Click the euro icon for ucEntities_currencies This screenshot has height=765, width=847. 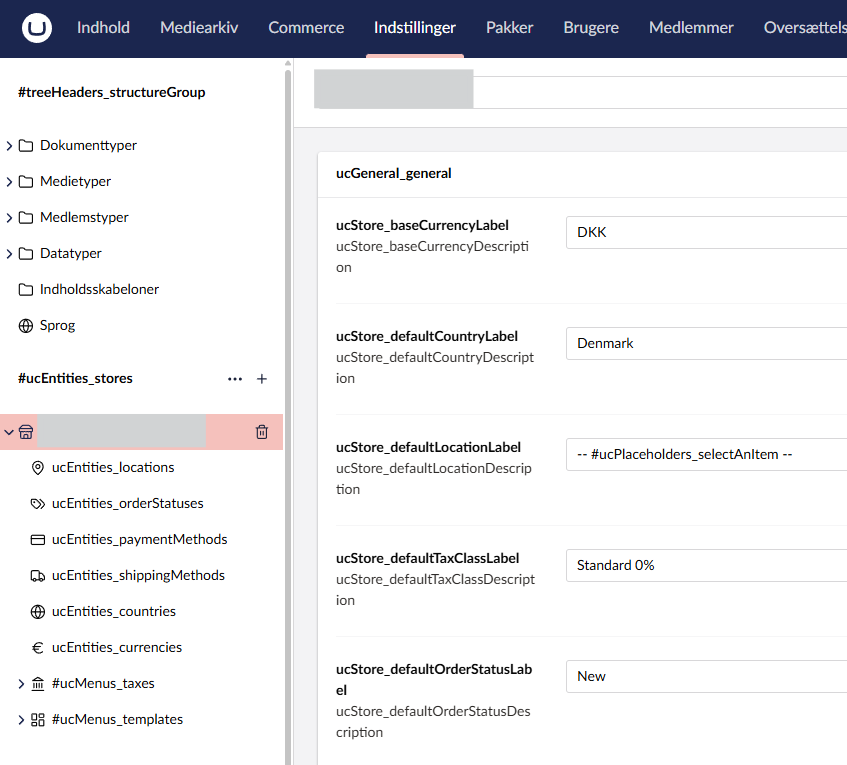(x=38, y=647)
